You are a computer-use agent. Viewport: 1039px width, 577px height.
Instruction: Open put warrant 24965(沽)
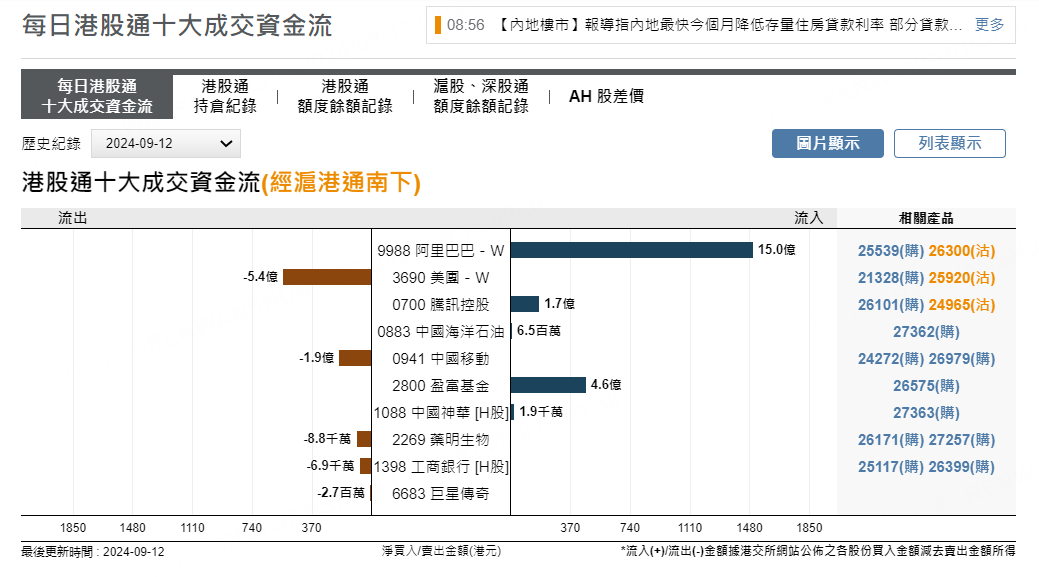tap(961, 305)
